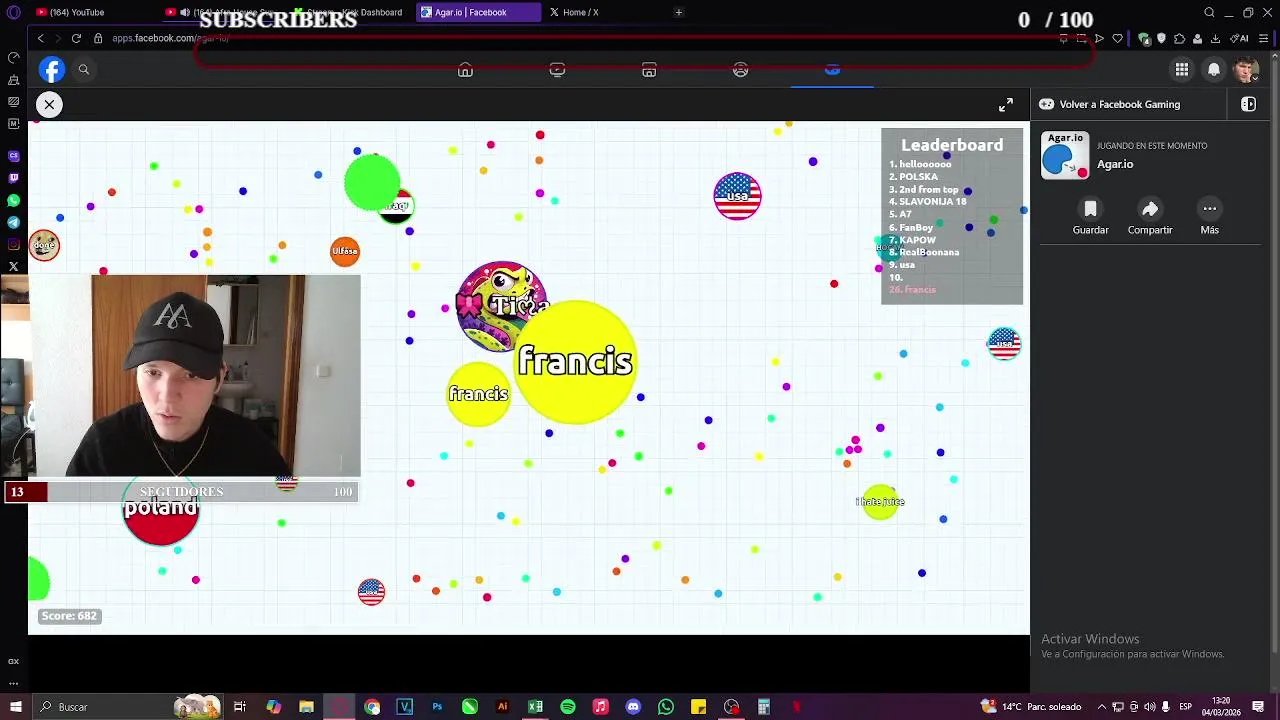Open Photoshop from taskbar
The width and height of the screenshot is (1280, 720).
point(437,707)
